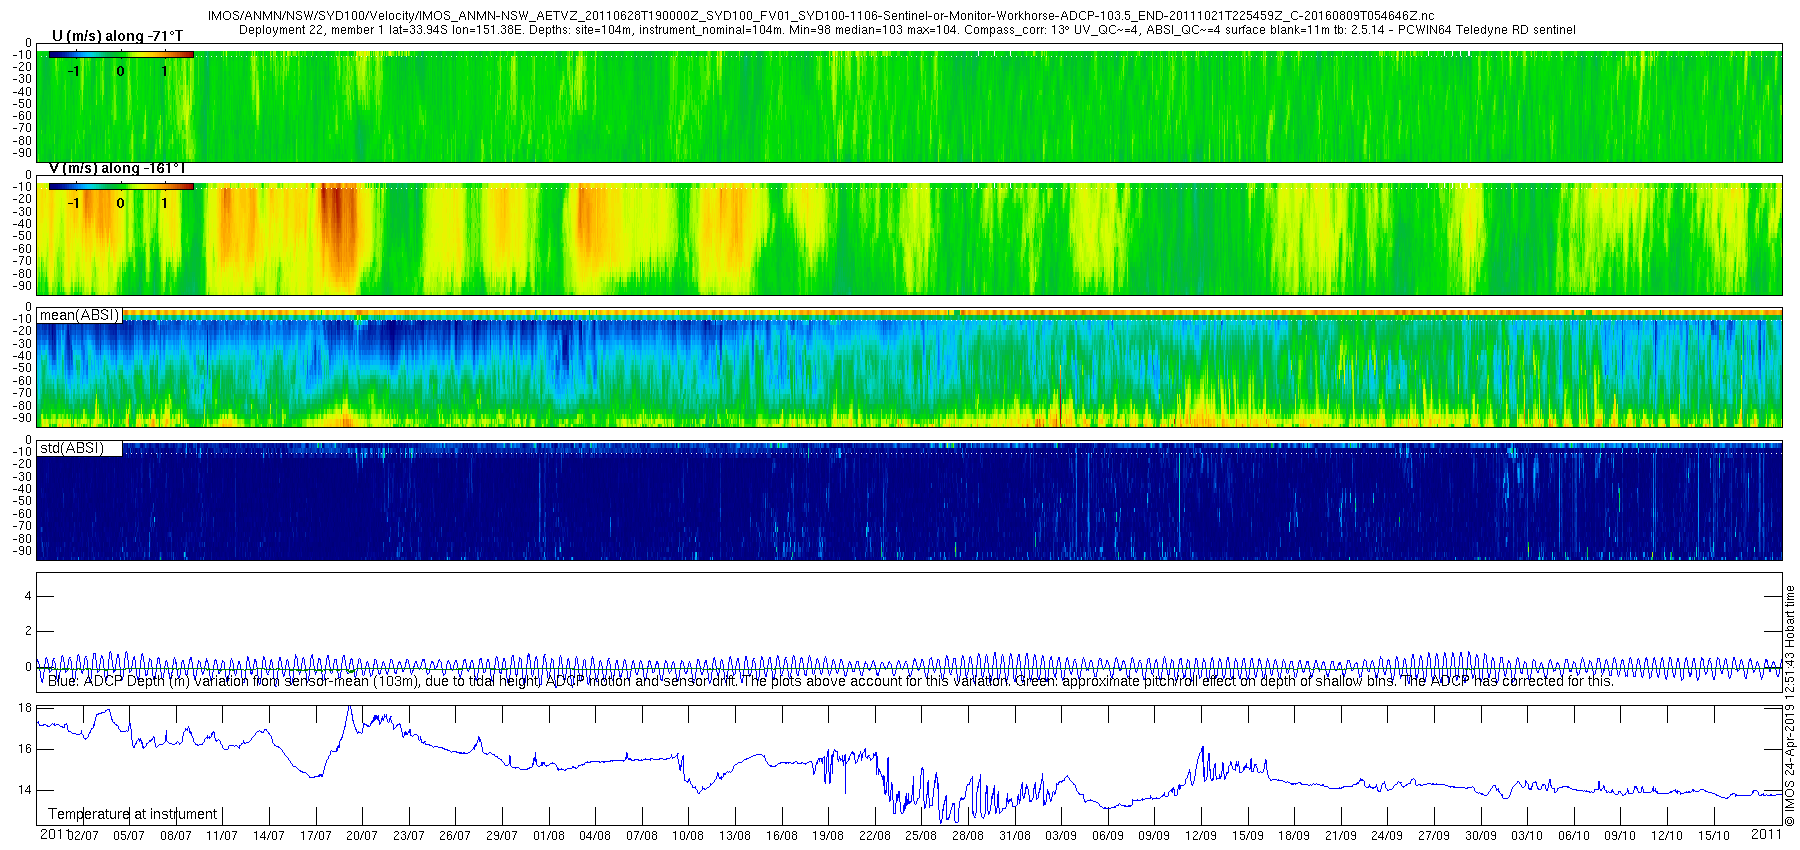The height and width of the screenshot is (850, 1800).
Task: Select the 'U (m/s) along -71°T' label
Action: coord(117,36)
